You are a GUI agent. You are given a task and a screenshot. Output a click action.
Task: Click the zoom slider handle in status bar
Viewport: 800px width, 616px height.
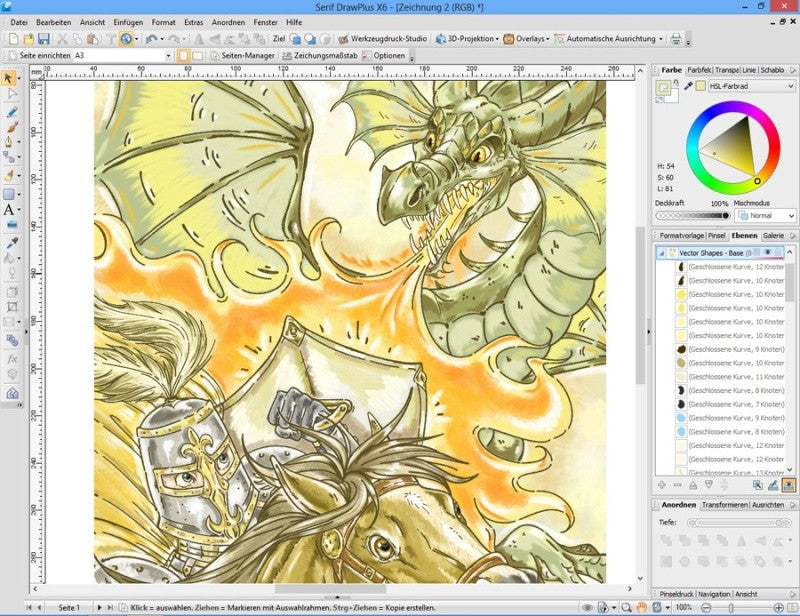731,608
